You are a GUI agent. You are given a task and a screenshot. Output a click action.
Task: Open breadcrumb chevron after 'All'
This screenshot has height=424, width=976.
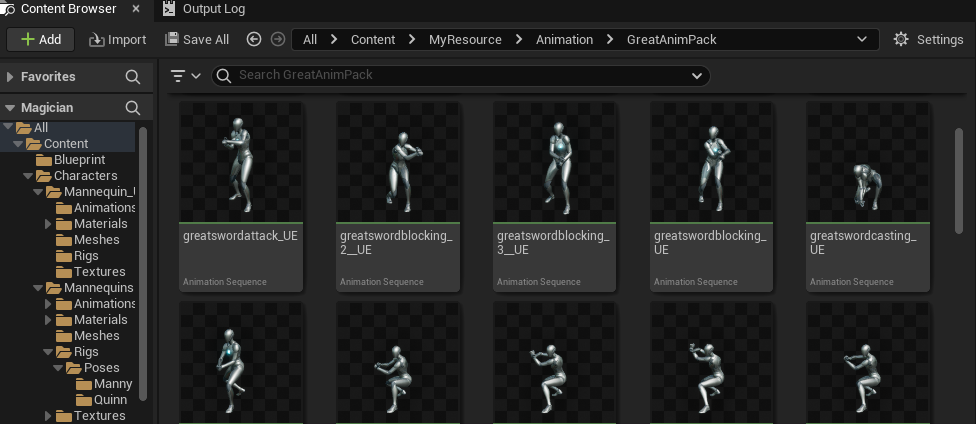[334, 39]
